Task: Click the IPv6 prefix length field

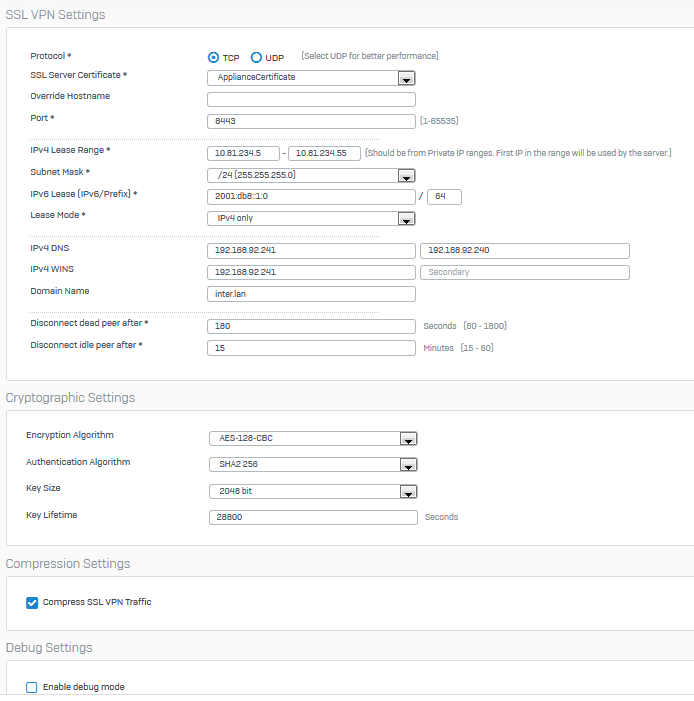Action: coord(444,197)
